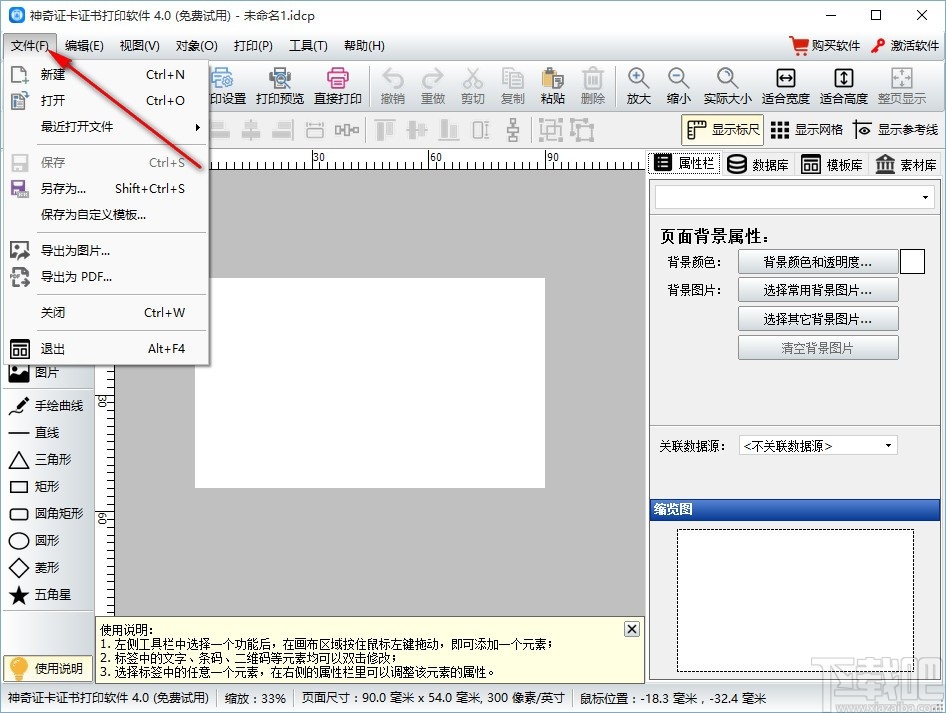Click the Activate Software key icon
Screen dimensions: 946x713
(878, 45)
